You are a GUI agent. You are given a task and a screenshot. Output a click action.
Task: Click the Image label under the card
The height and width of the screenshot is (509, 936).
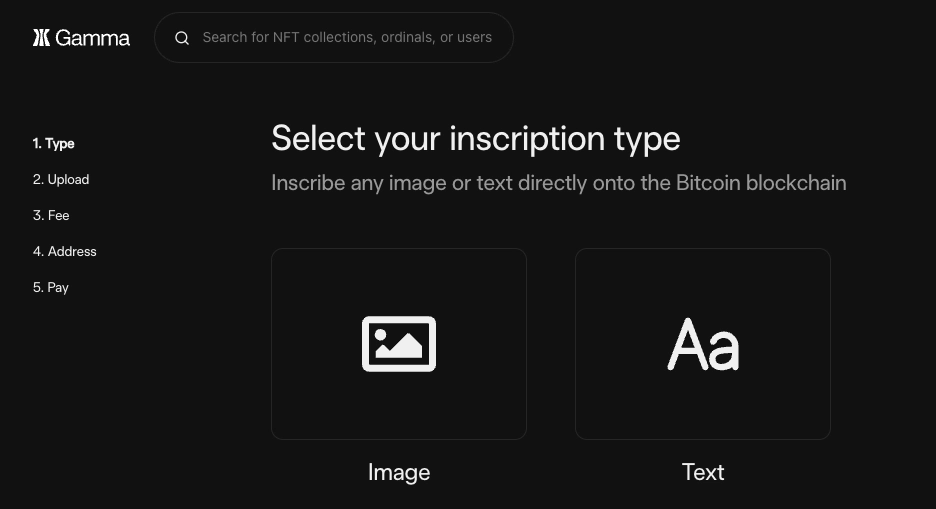tap(399, 472)
